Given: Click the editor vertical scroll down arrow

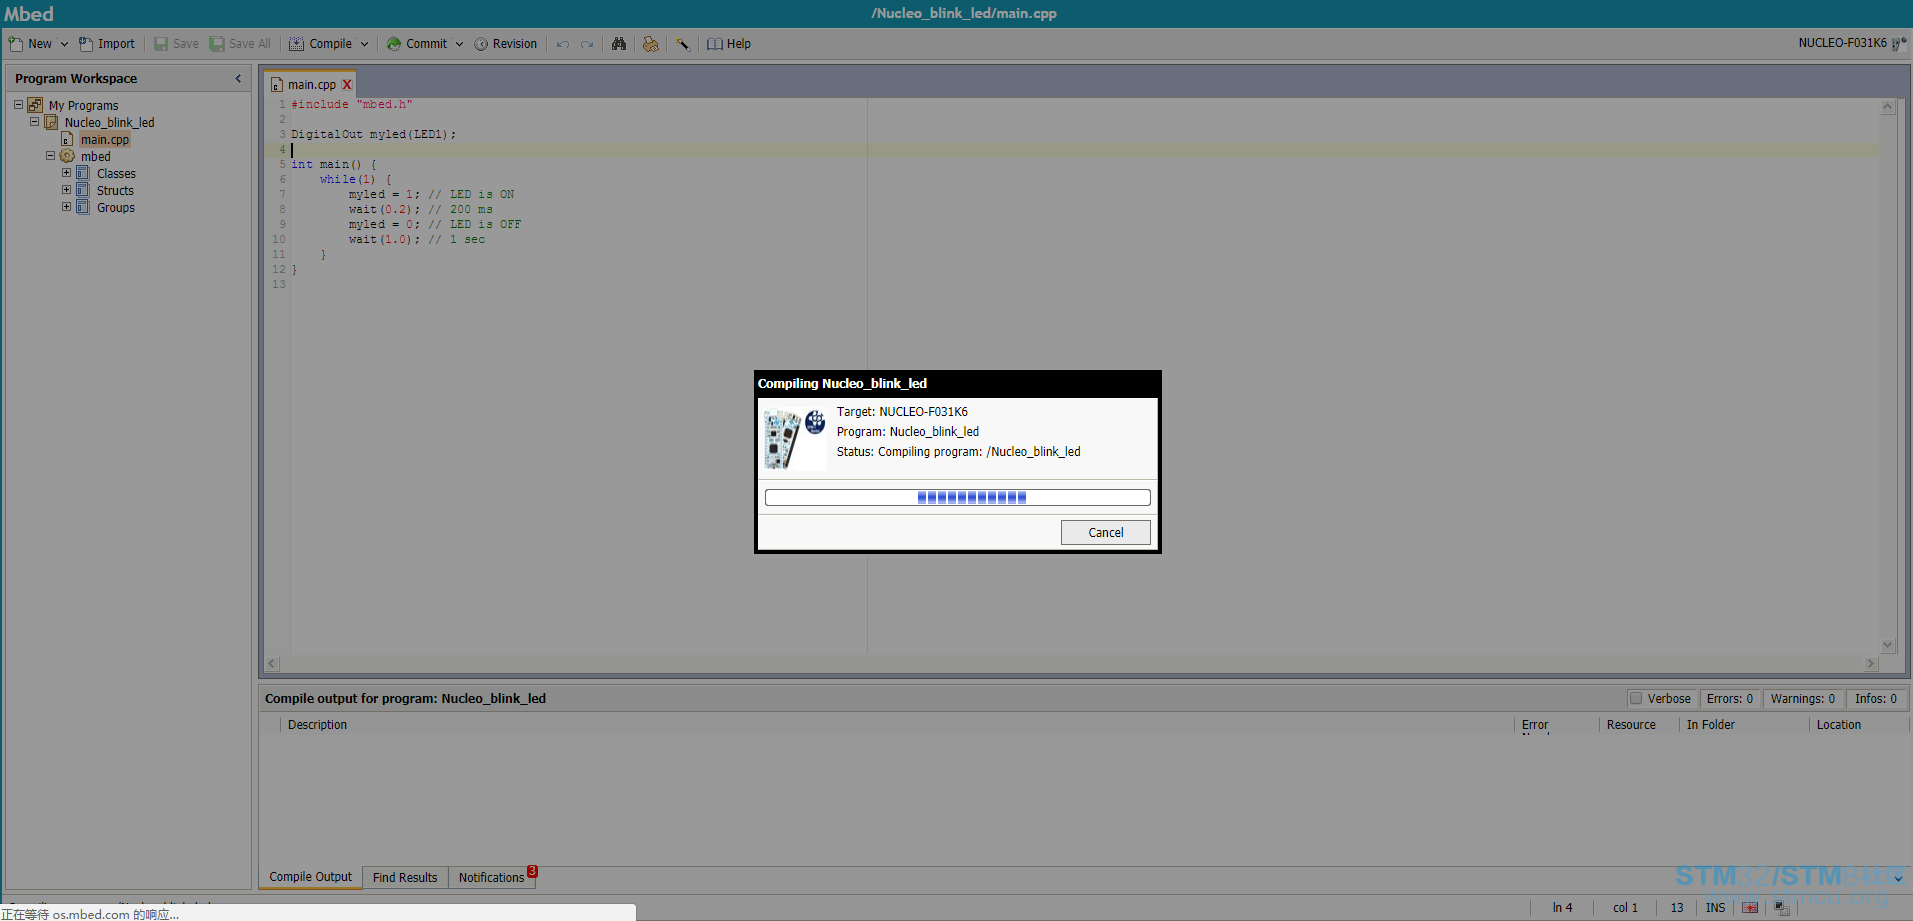Looking at the screenshot, I should click(x=1887, y=645).
